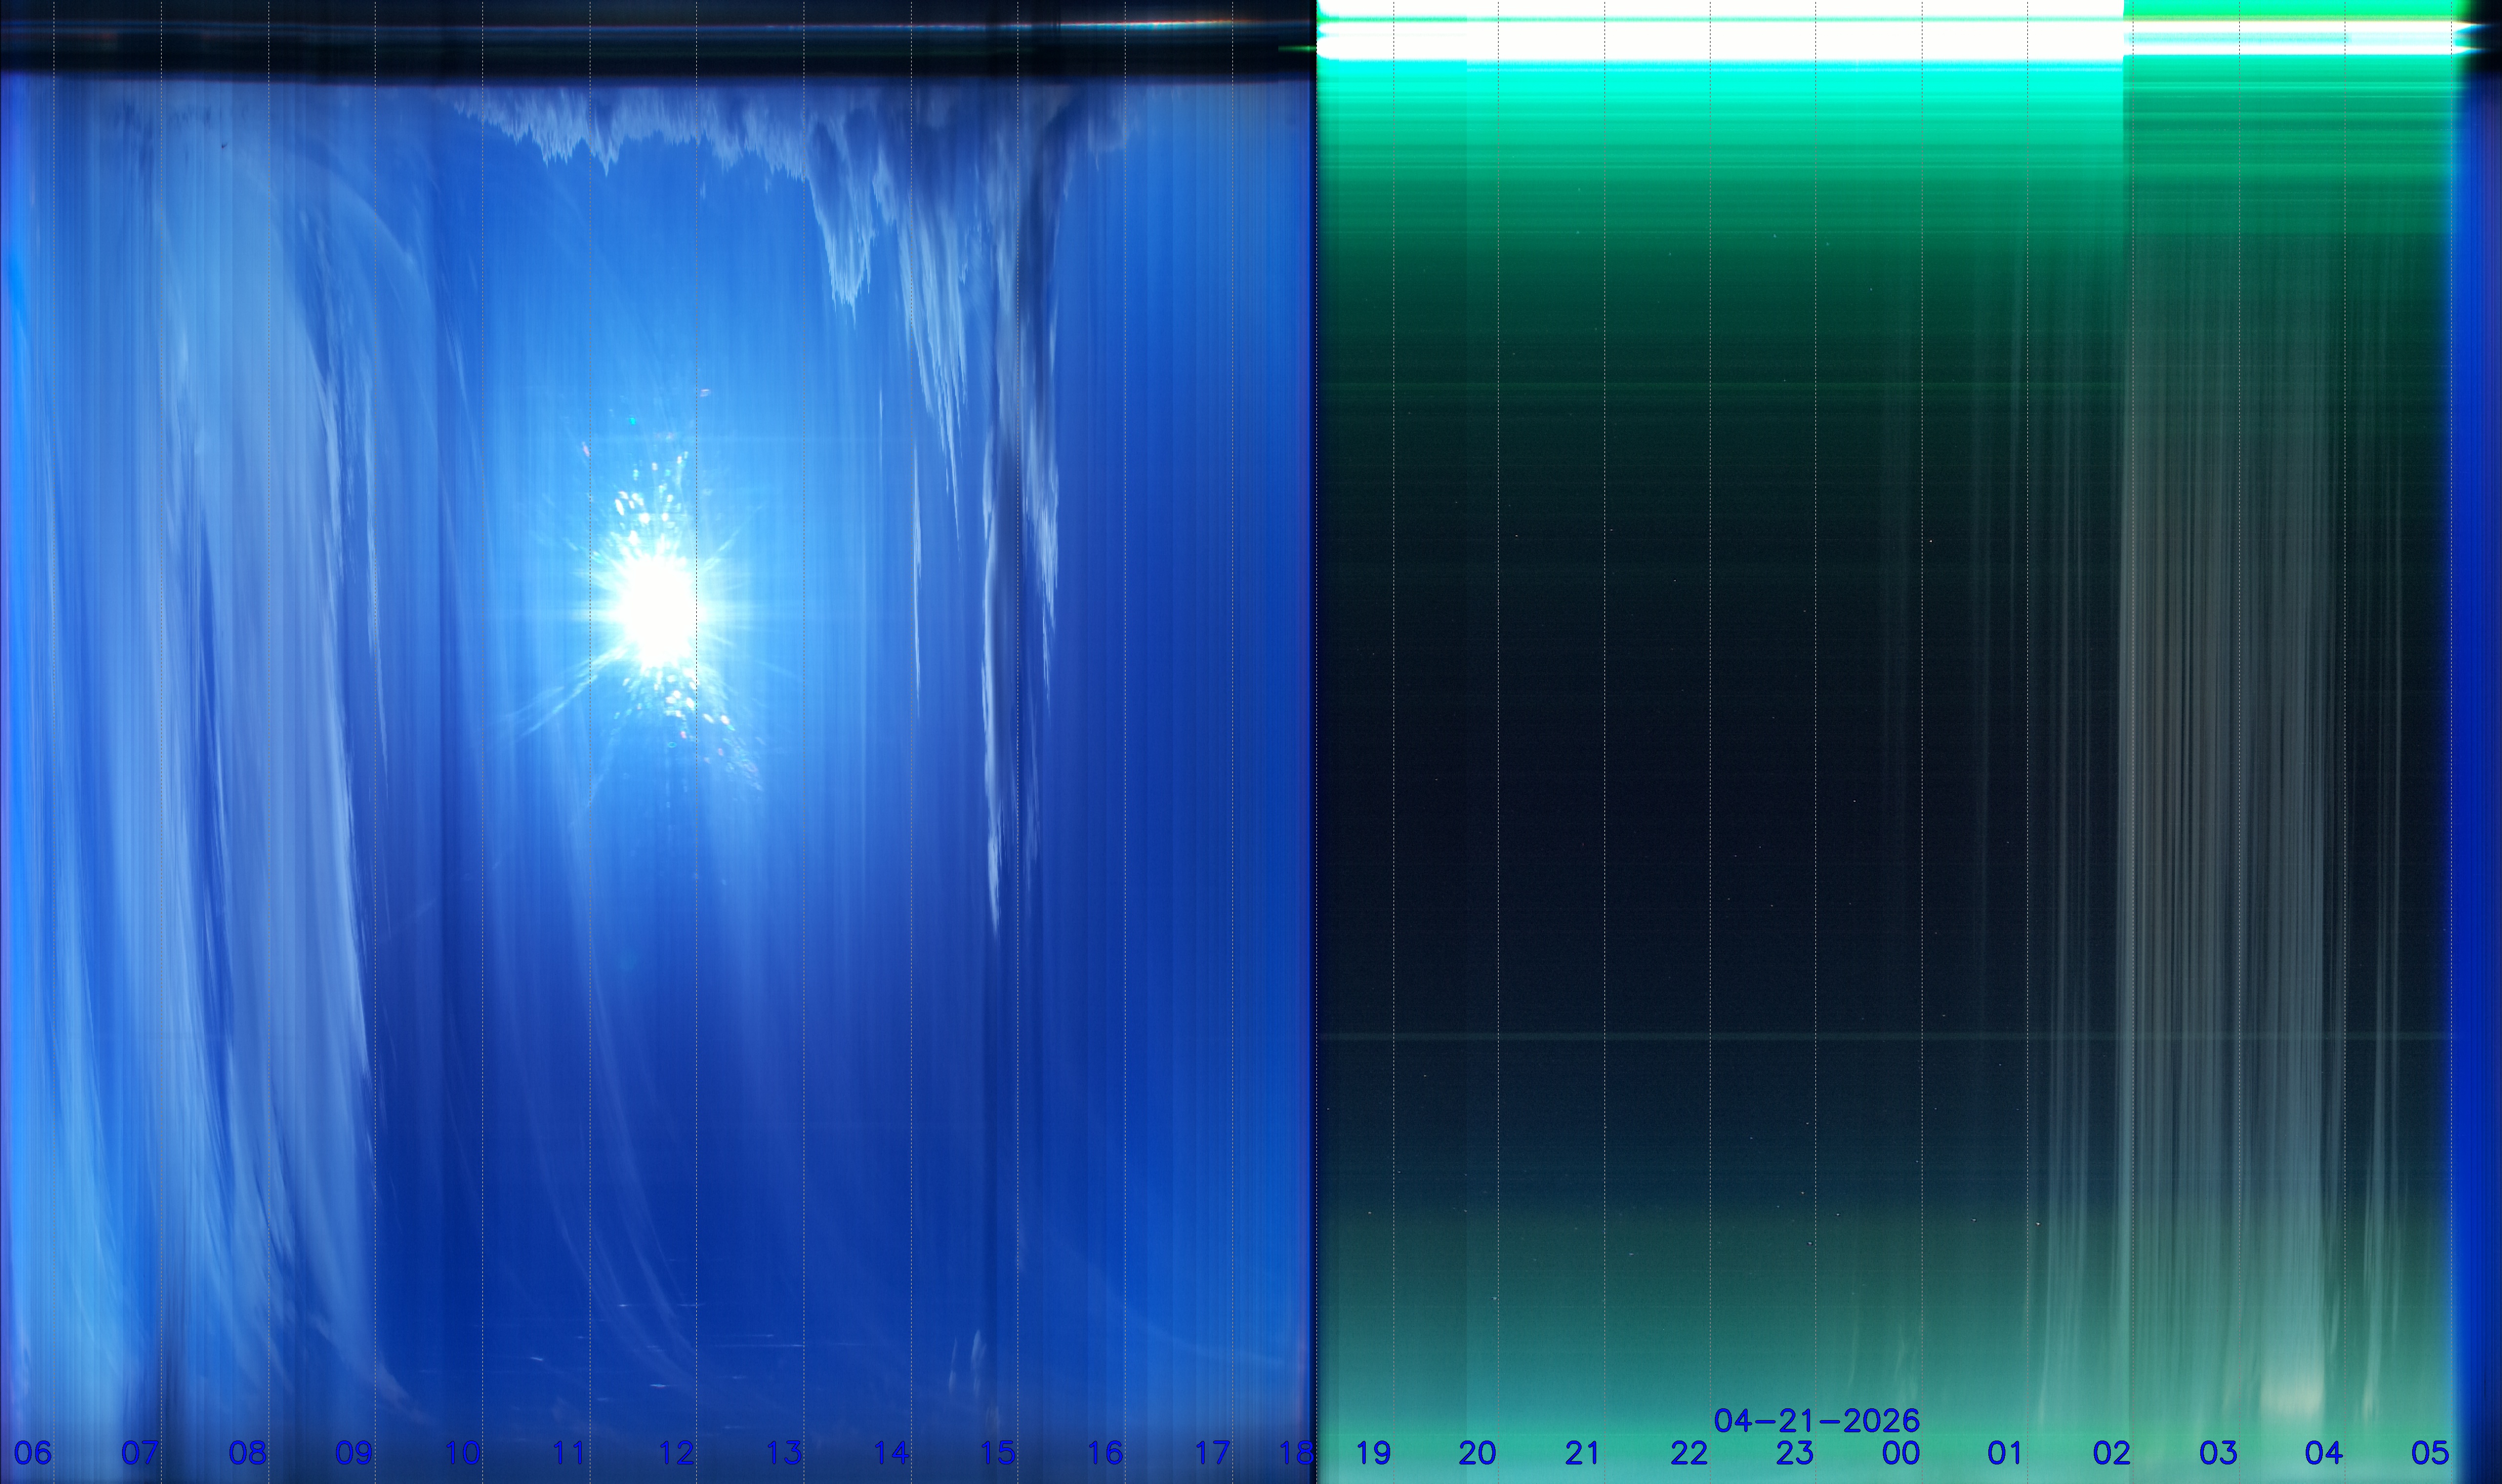Screen dimensions: 2502x1484
Task: Click the 07 hour label
Action: (140, 1452)
